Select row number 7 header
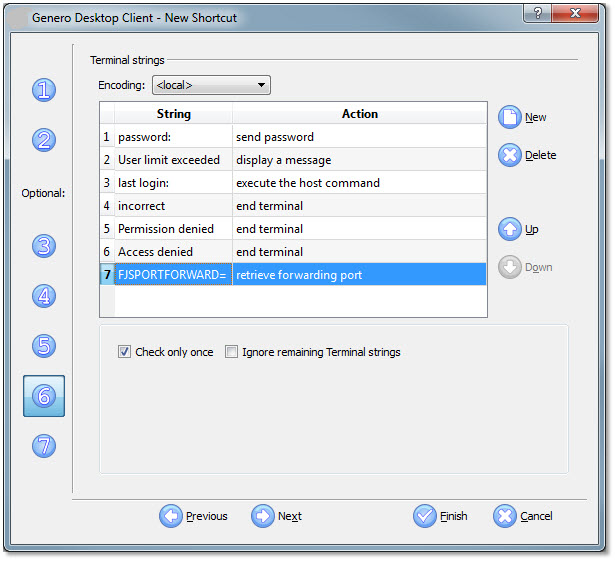Image resolution: width=615 pixels, height=561 pixels. click(x=107, y=274)
